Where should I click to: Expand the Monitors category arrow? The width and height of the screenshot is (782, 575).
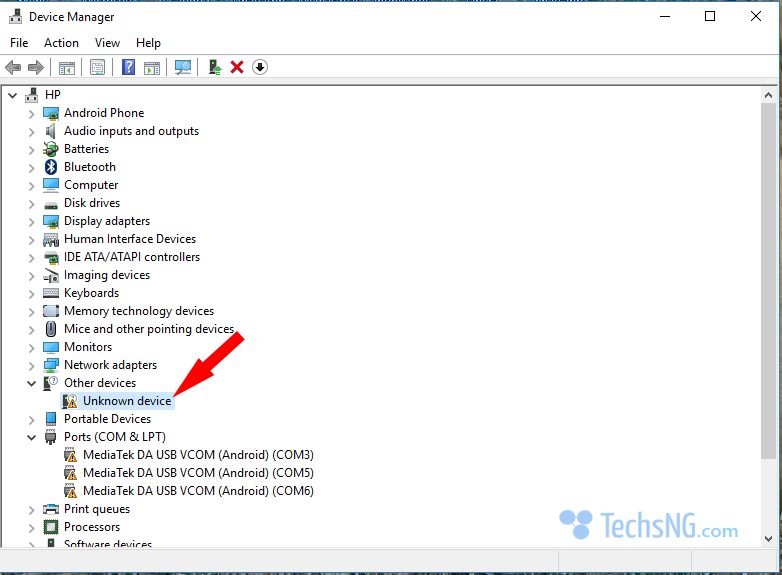(x=31, y=348)
